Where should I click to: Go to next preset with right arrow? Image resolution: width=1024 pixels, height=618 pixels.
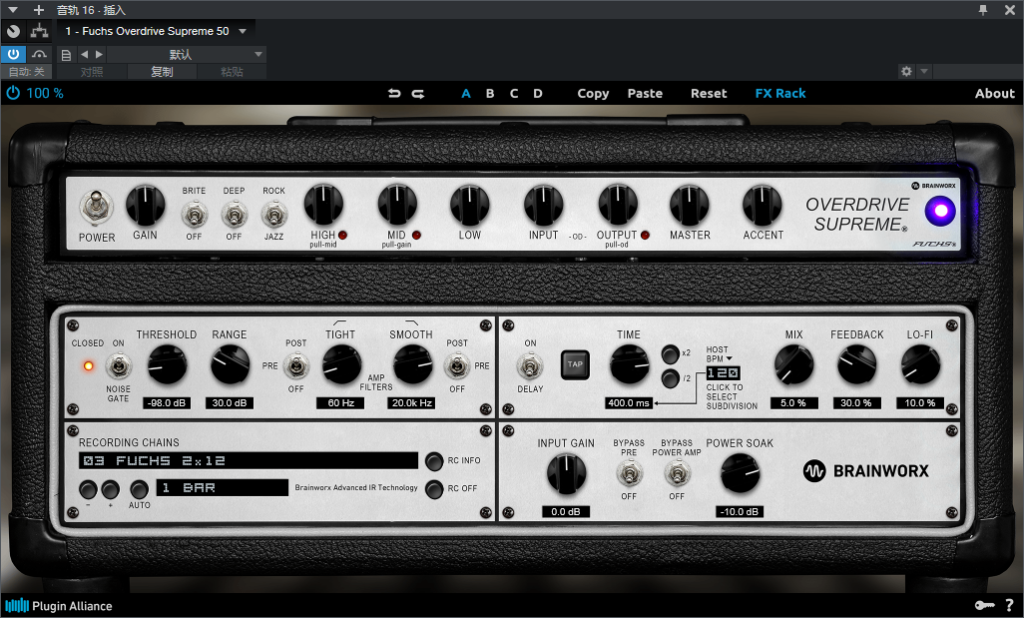coord(99,54)
